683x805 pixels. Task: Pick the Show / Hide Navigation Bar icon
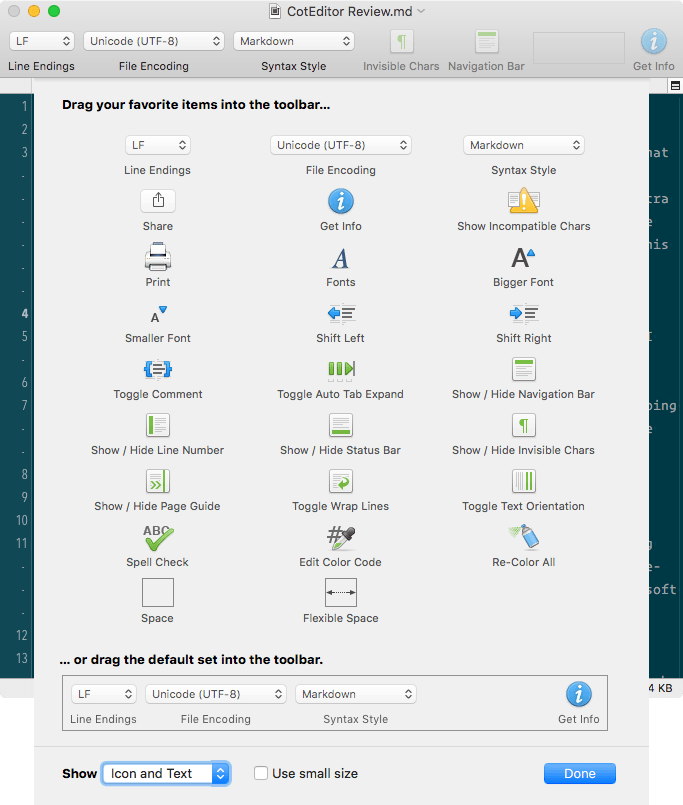[x=523, y=369]
